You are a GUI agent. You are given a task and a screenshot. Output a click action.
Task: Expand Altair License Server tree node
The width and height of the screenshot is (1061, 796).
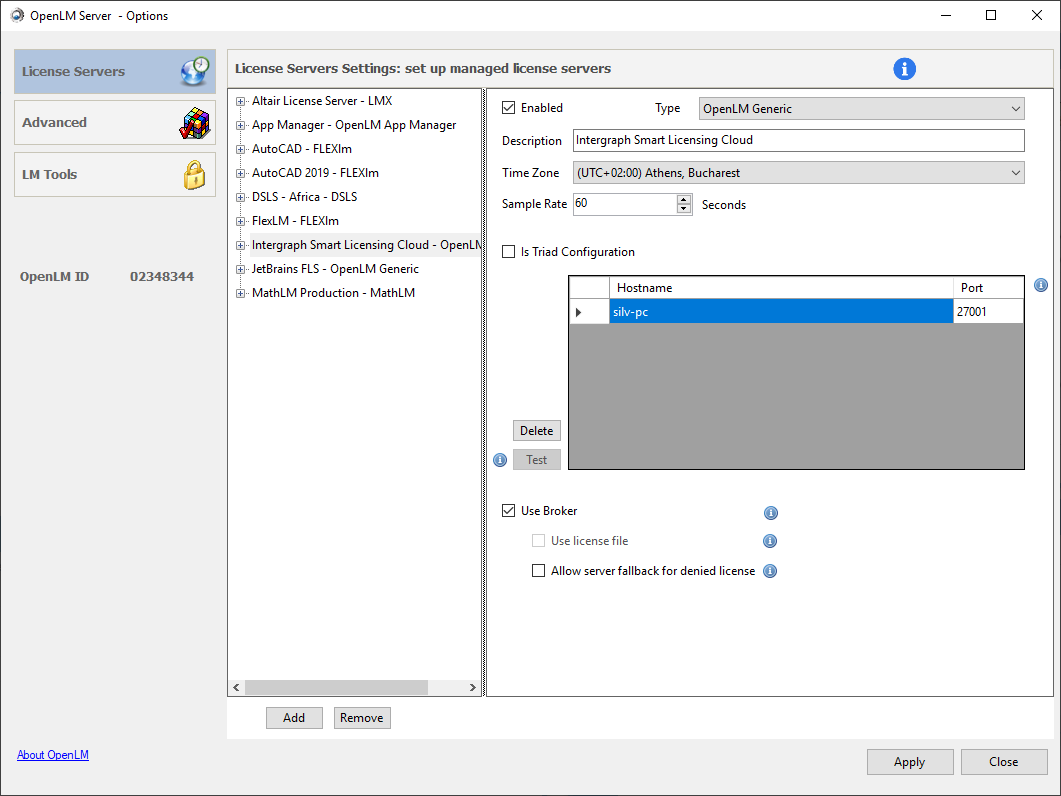[241, 101]
